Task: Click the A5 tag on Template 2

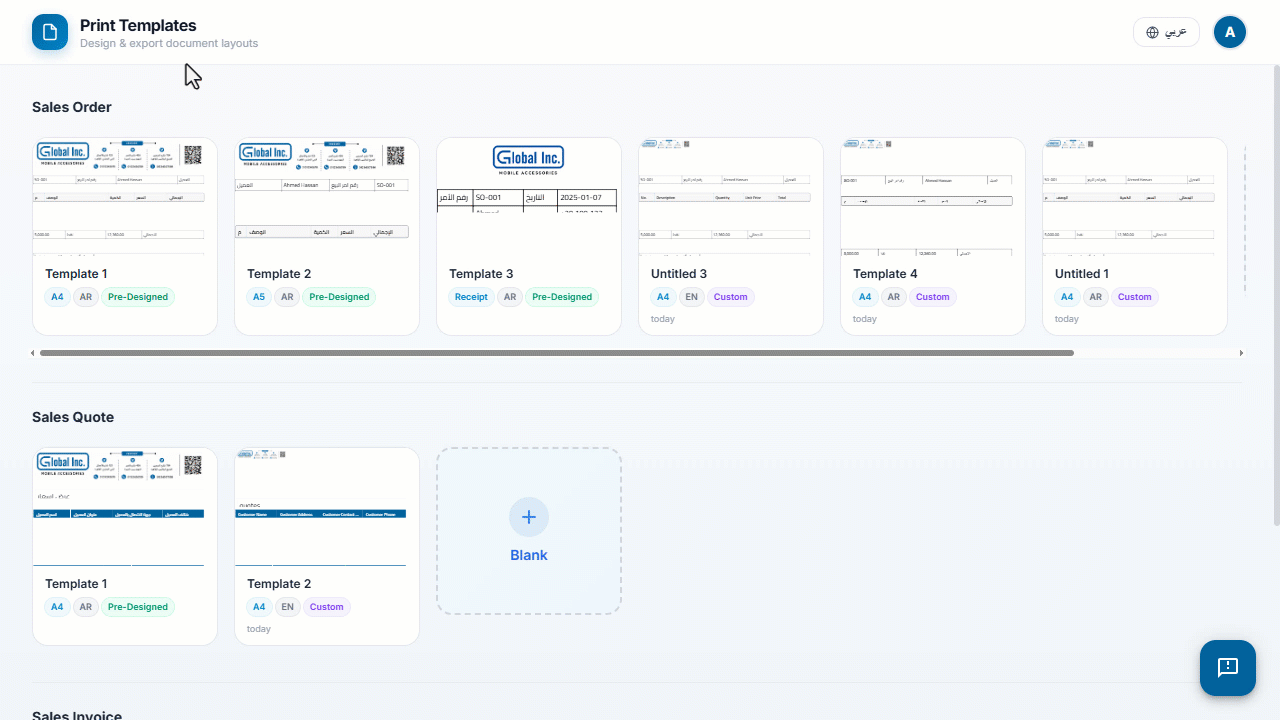Action: (x=259, y=297)
